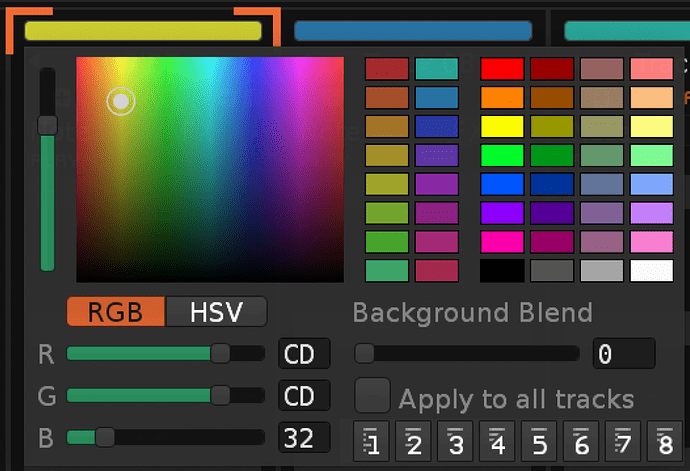Click the red channel R slider
This screenshot has width=690, height=471.
[x=165, y=353]
